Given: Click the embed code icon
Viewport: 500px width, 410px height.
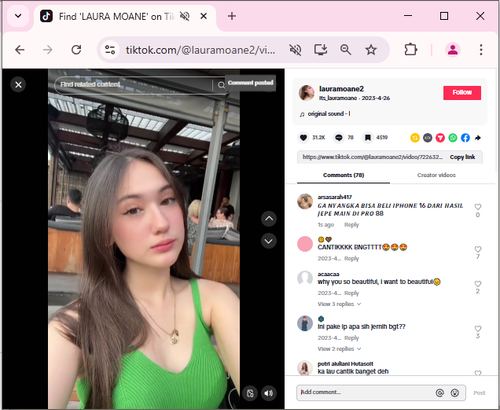Looking at the screenshot, I should tap(428, 138).
